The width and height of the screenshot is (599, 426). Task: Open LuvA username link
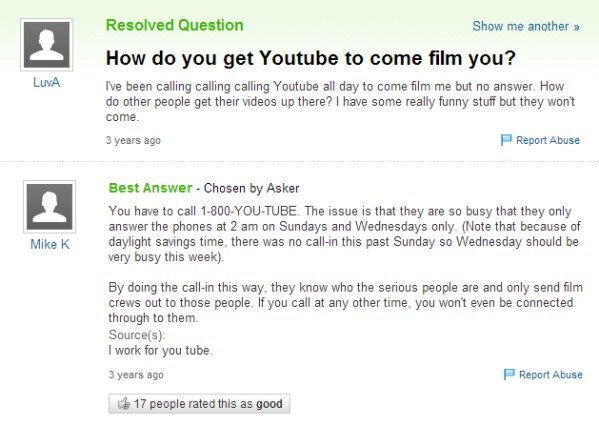click(47, 82)
